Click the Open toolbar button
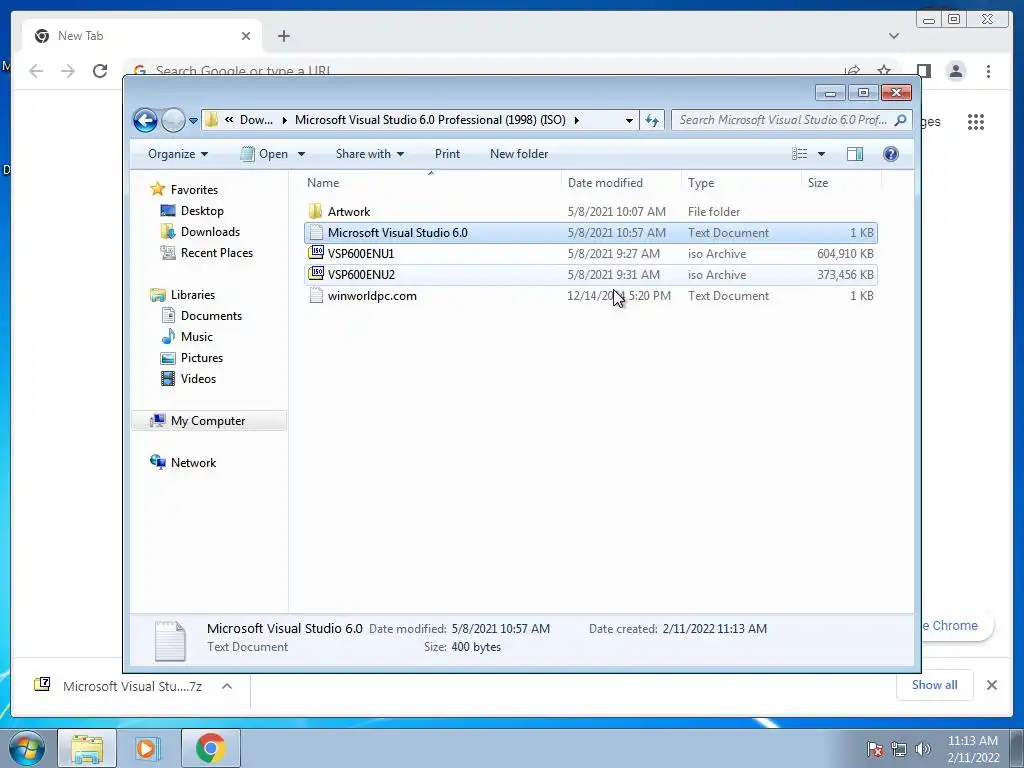 tap(264, 154)
